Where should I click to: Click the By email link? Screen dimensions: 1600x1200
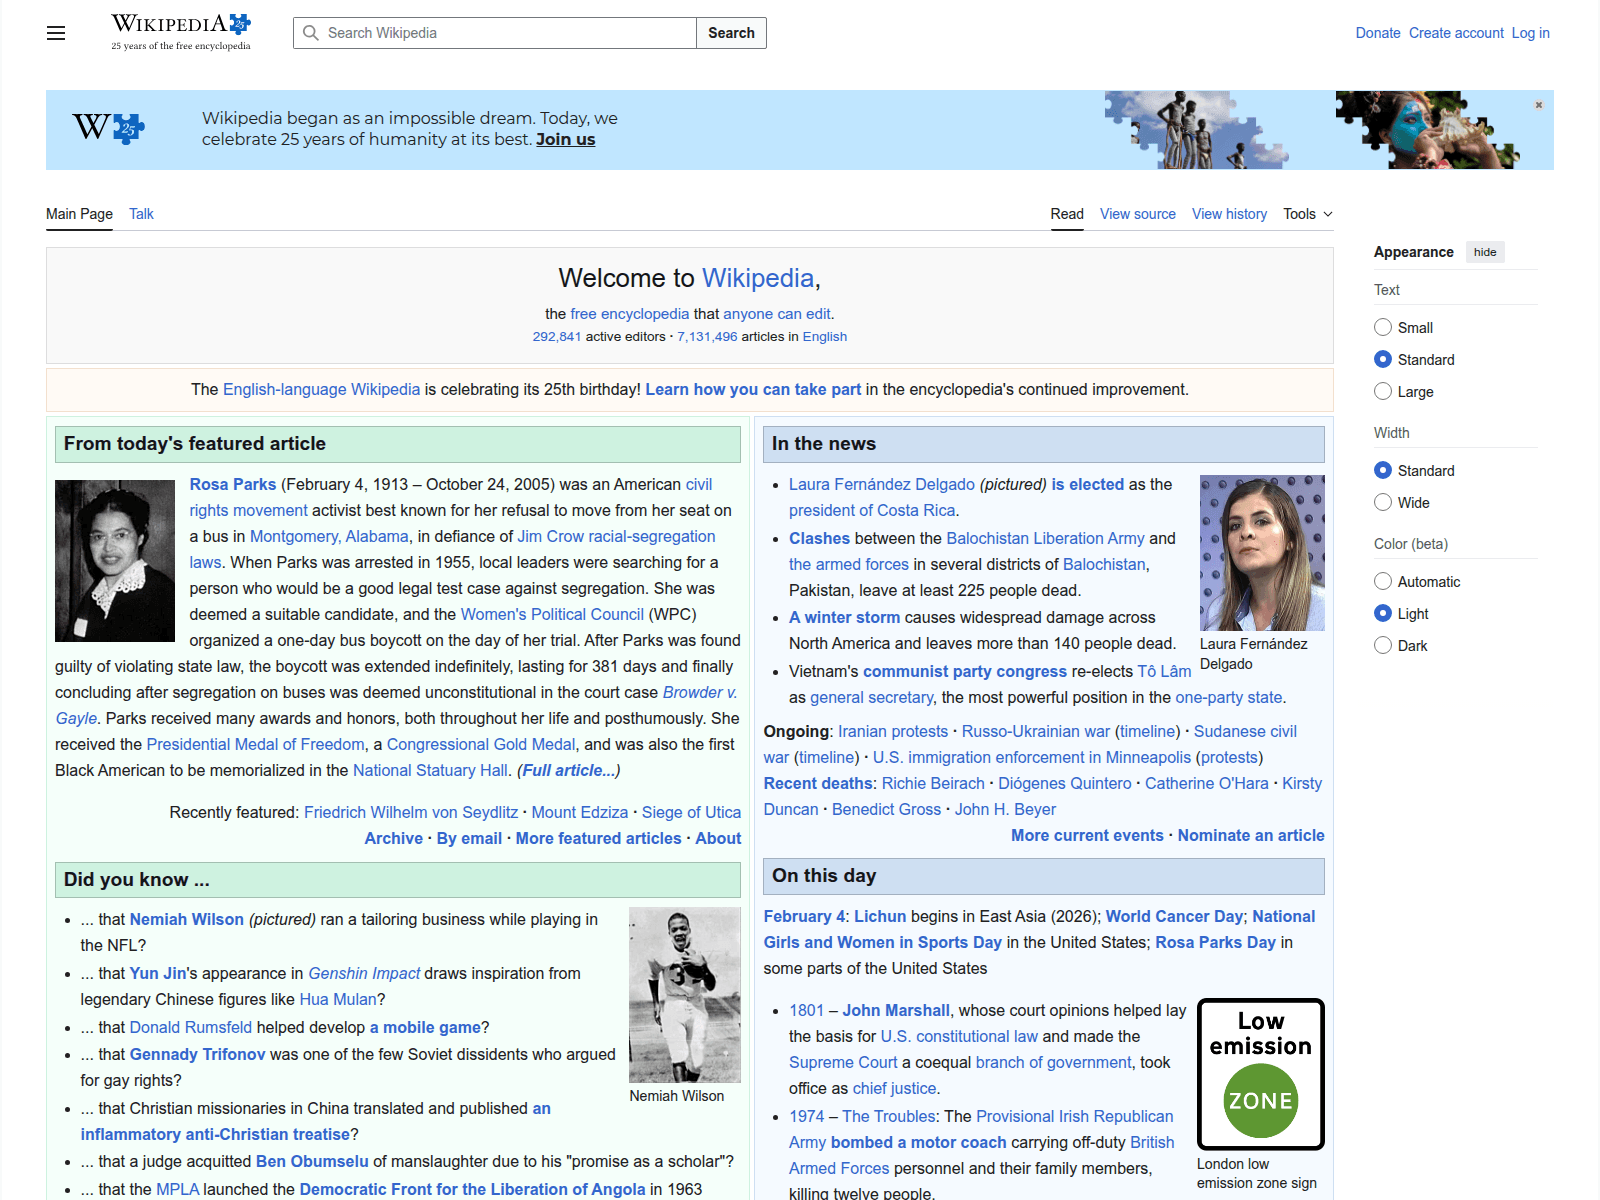[469, 838]
